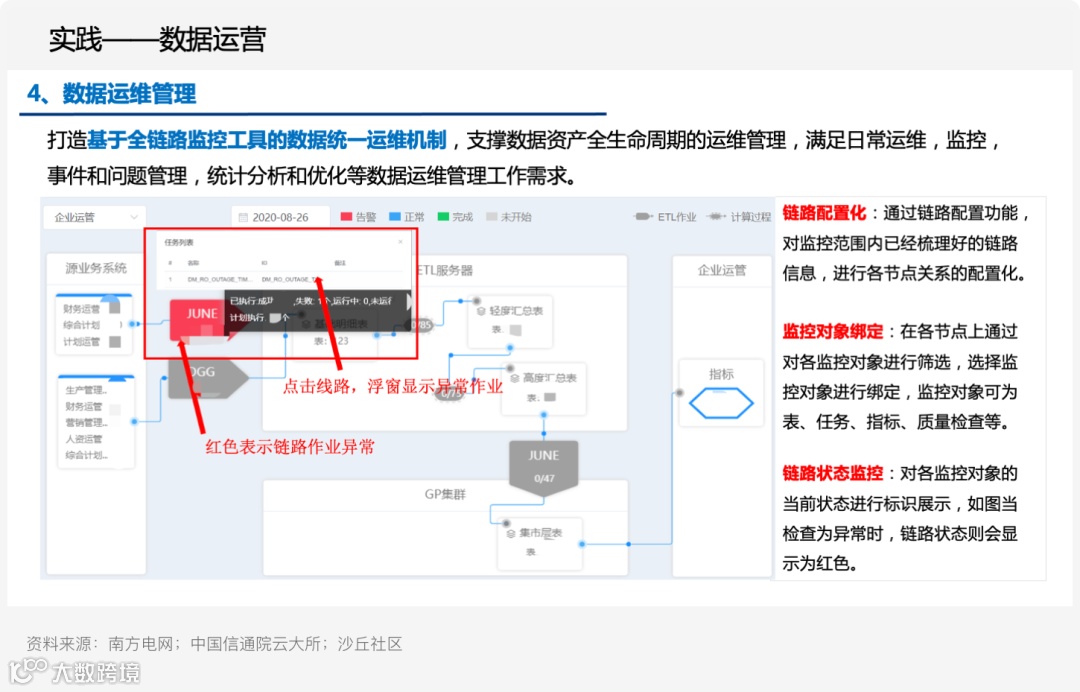This screenshot has width=1080, height=692.
Task: Open the 轻度汇总表 table node
Action: pyautogui.click(x=510, y=321)
